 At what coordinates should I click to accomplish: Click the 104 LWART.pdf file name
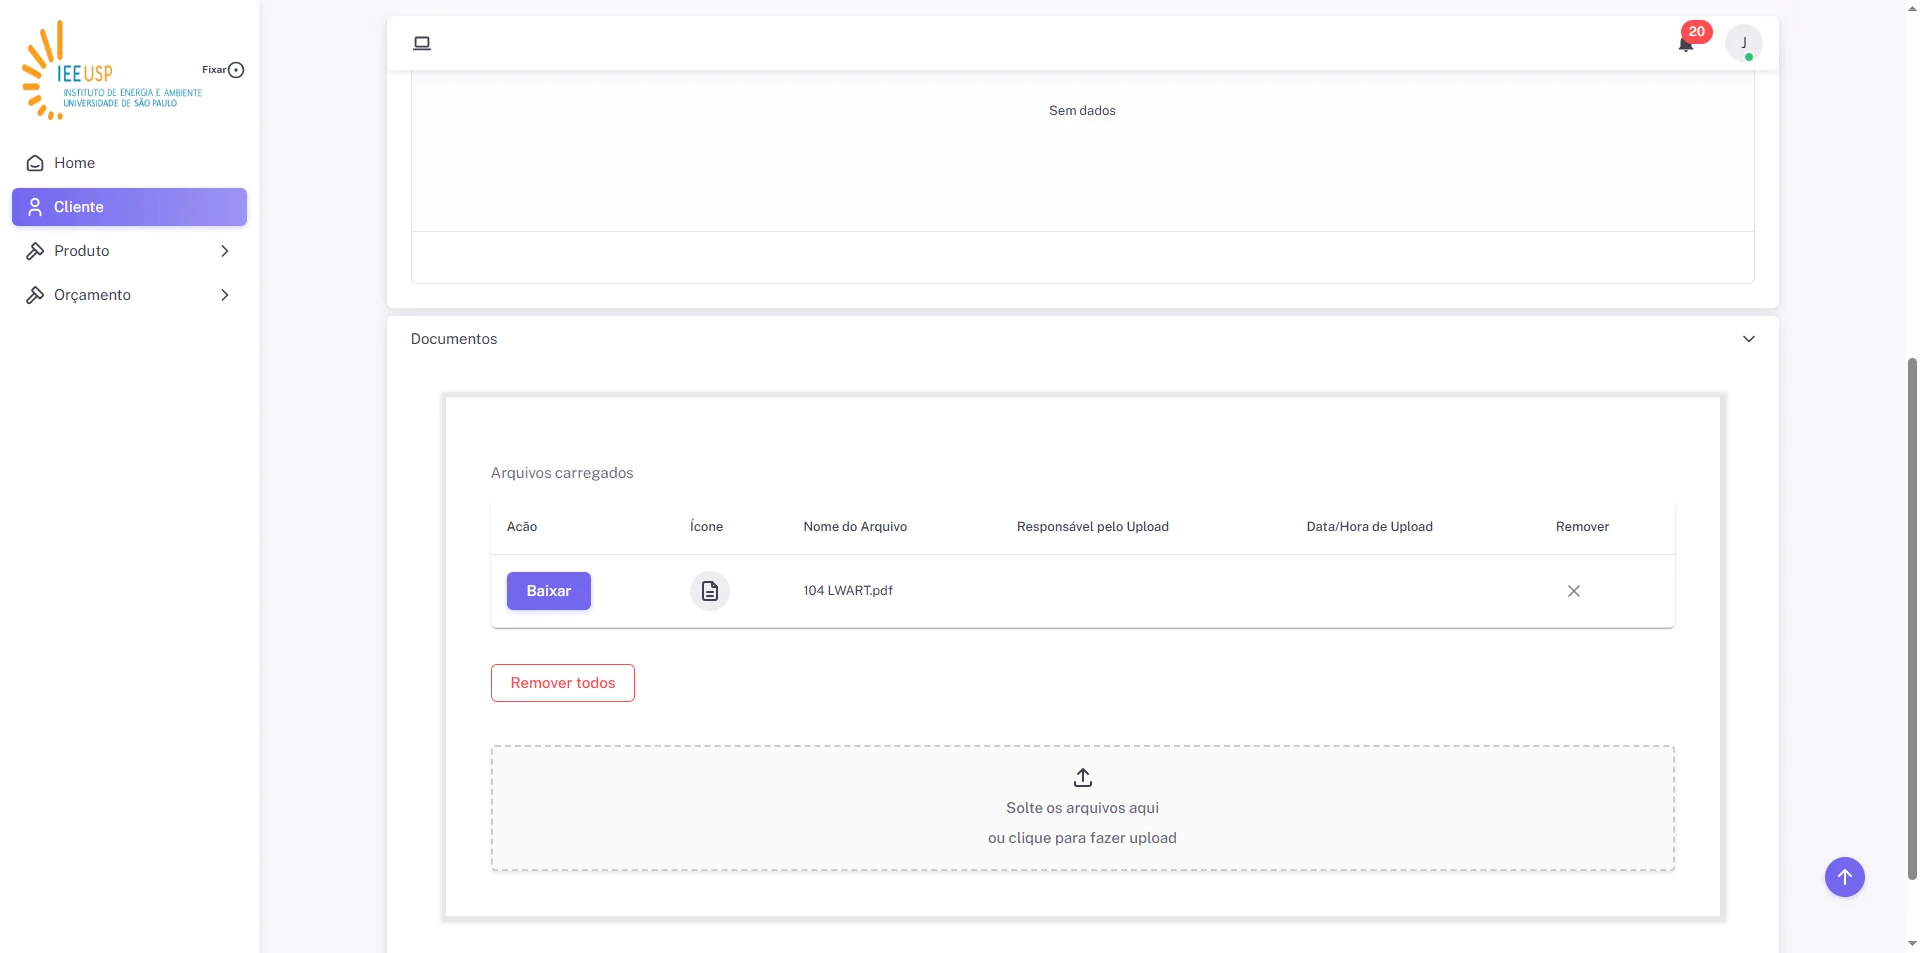tap(848, 591)
